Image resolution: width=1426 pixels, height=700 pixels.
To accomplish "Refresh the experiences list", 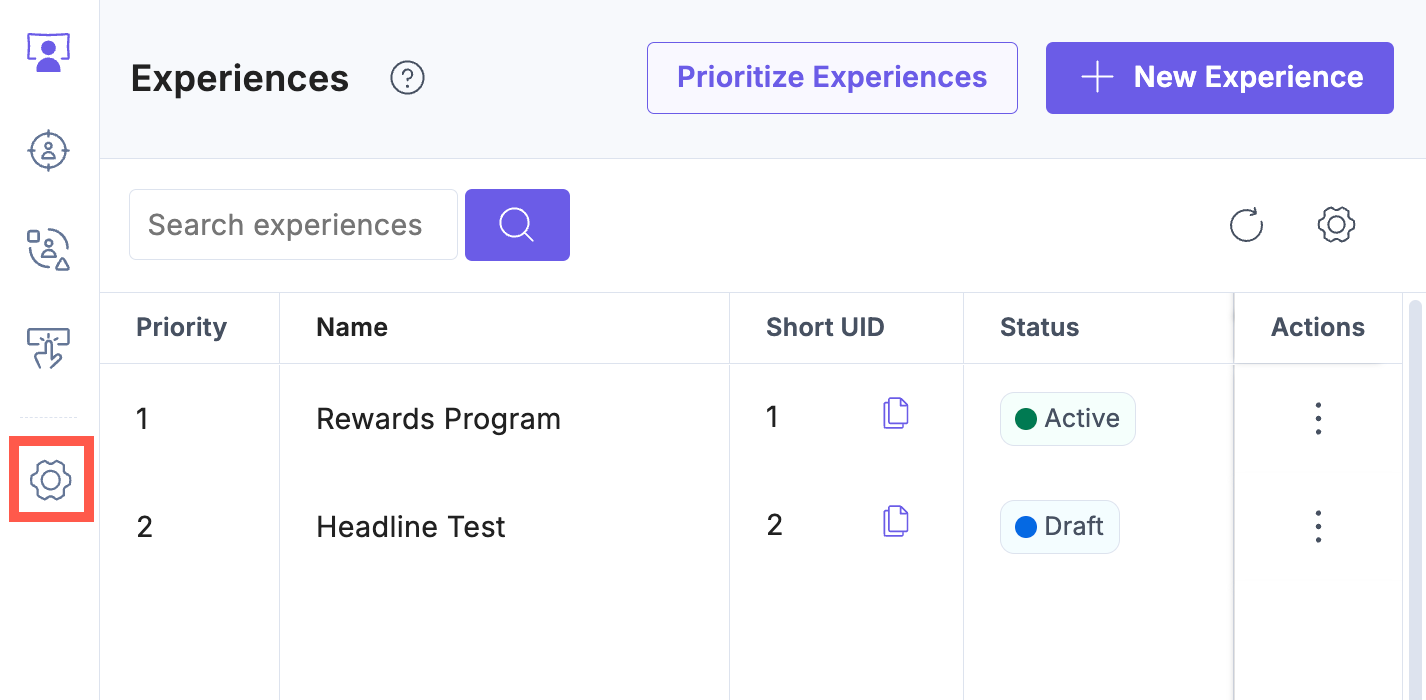I will pos(1246,225).
